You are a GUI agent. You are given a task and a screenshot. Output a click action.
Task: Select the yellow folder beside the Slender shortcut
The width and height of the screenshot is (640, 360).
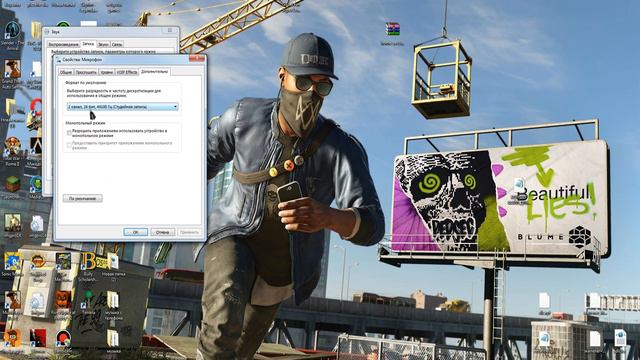click(37, 31)
